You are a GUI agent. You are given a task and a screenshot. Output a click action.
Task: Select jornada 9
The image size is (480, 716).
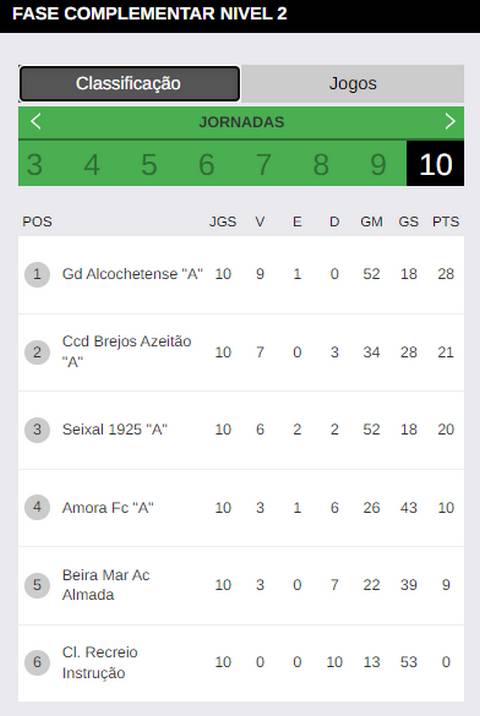pos(378,164)
